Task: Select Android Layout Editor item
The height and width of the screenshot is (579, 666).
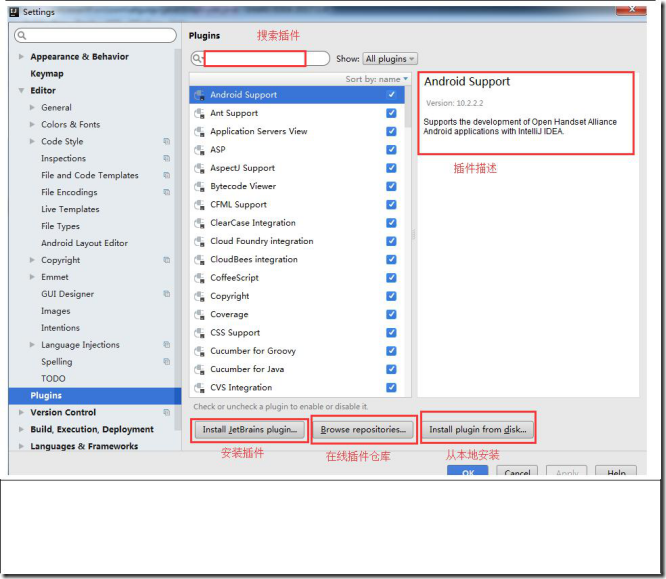Action: (x=84, y=243)
